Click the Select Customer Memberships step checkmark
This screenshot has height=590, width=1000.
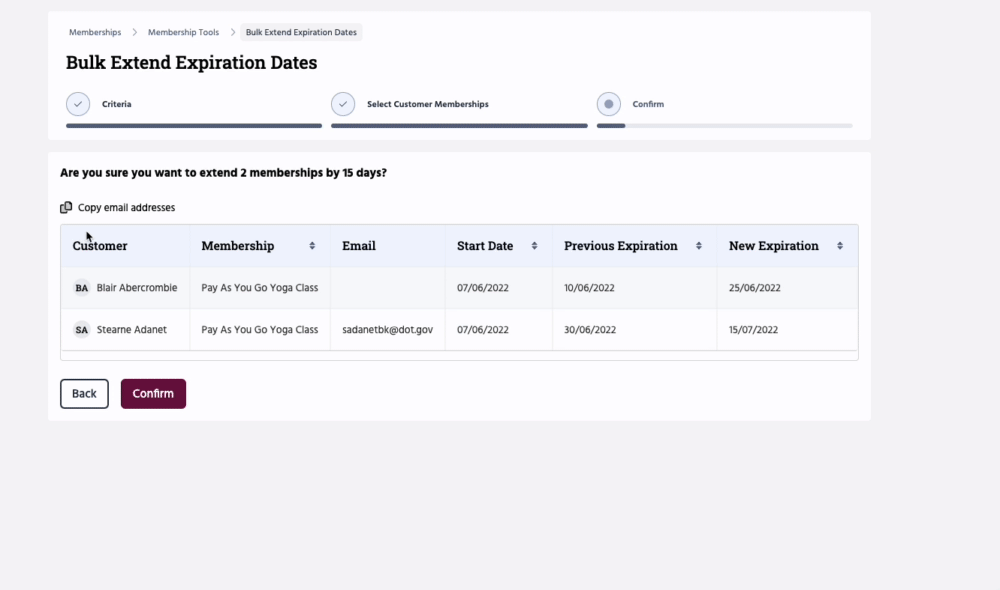coord(343,104)
